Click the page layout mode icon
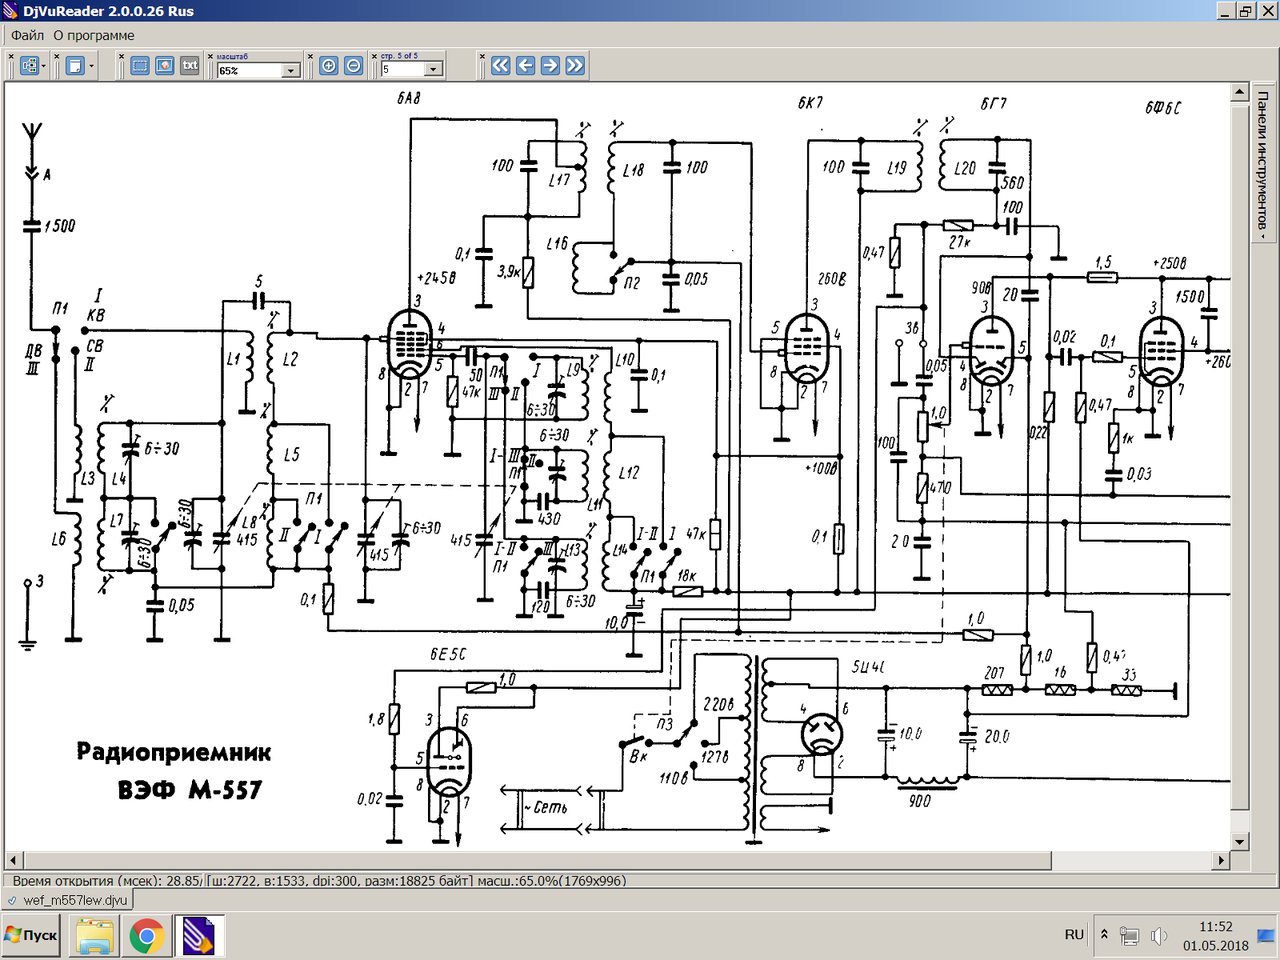Image resolution: width=1280 pixels, height=960 pixels. point(75,66)
